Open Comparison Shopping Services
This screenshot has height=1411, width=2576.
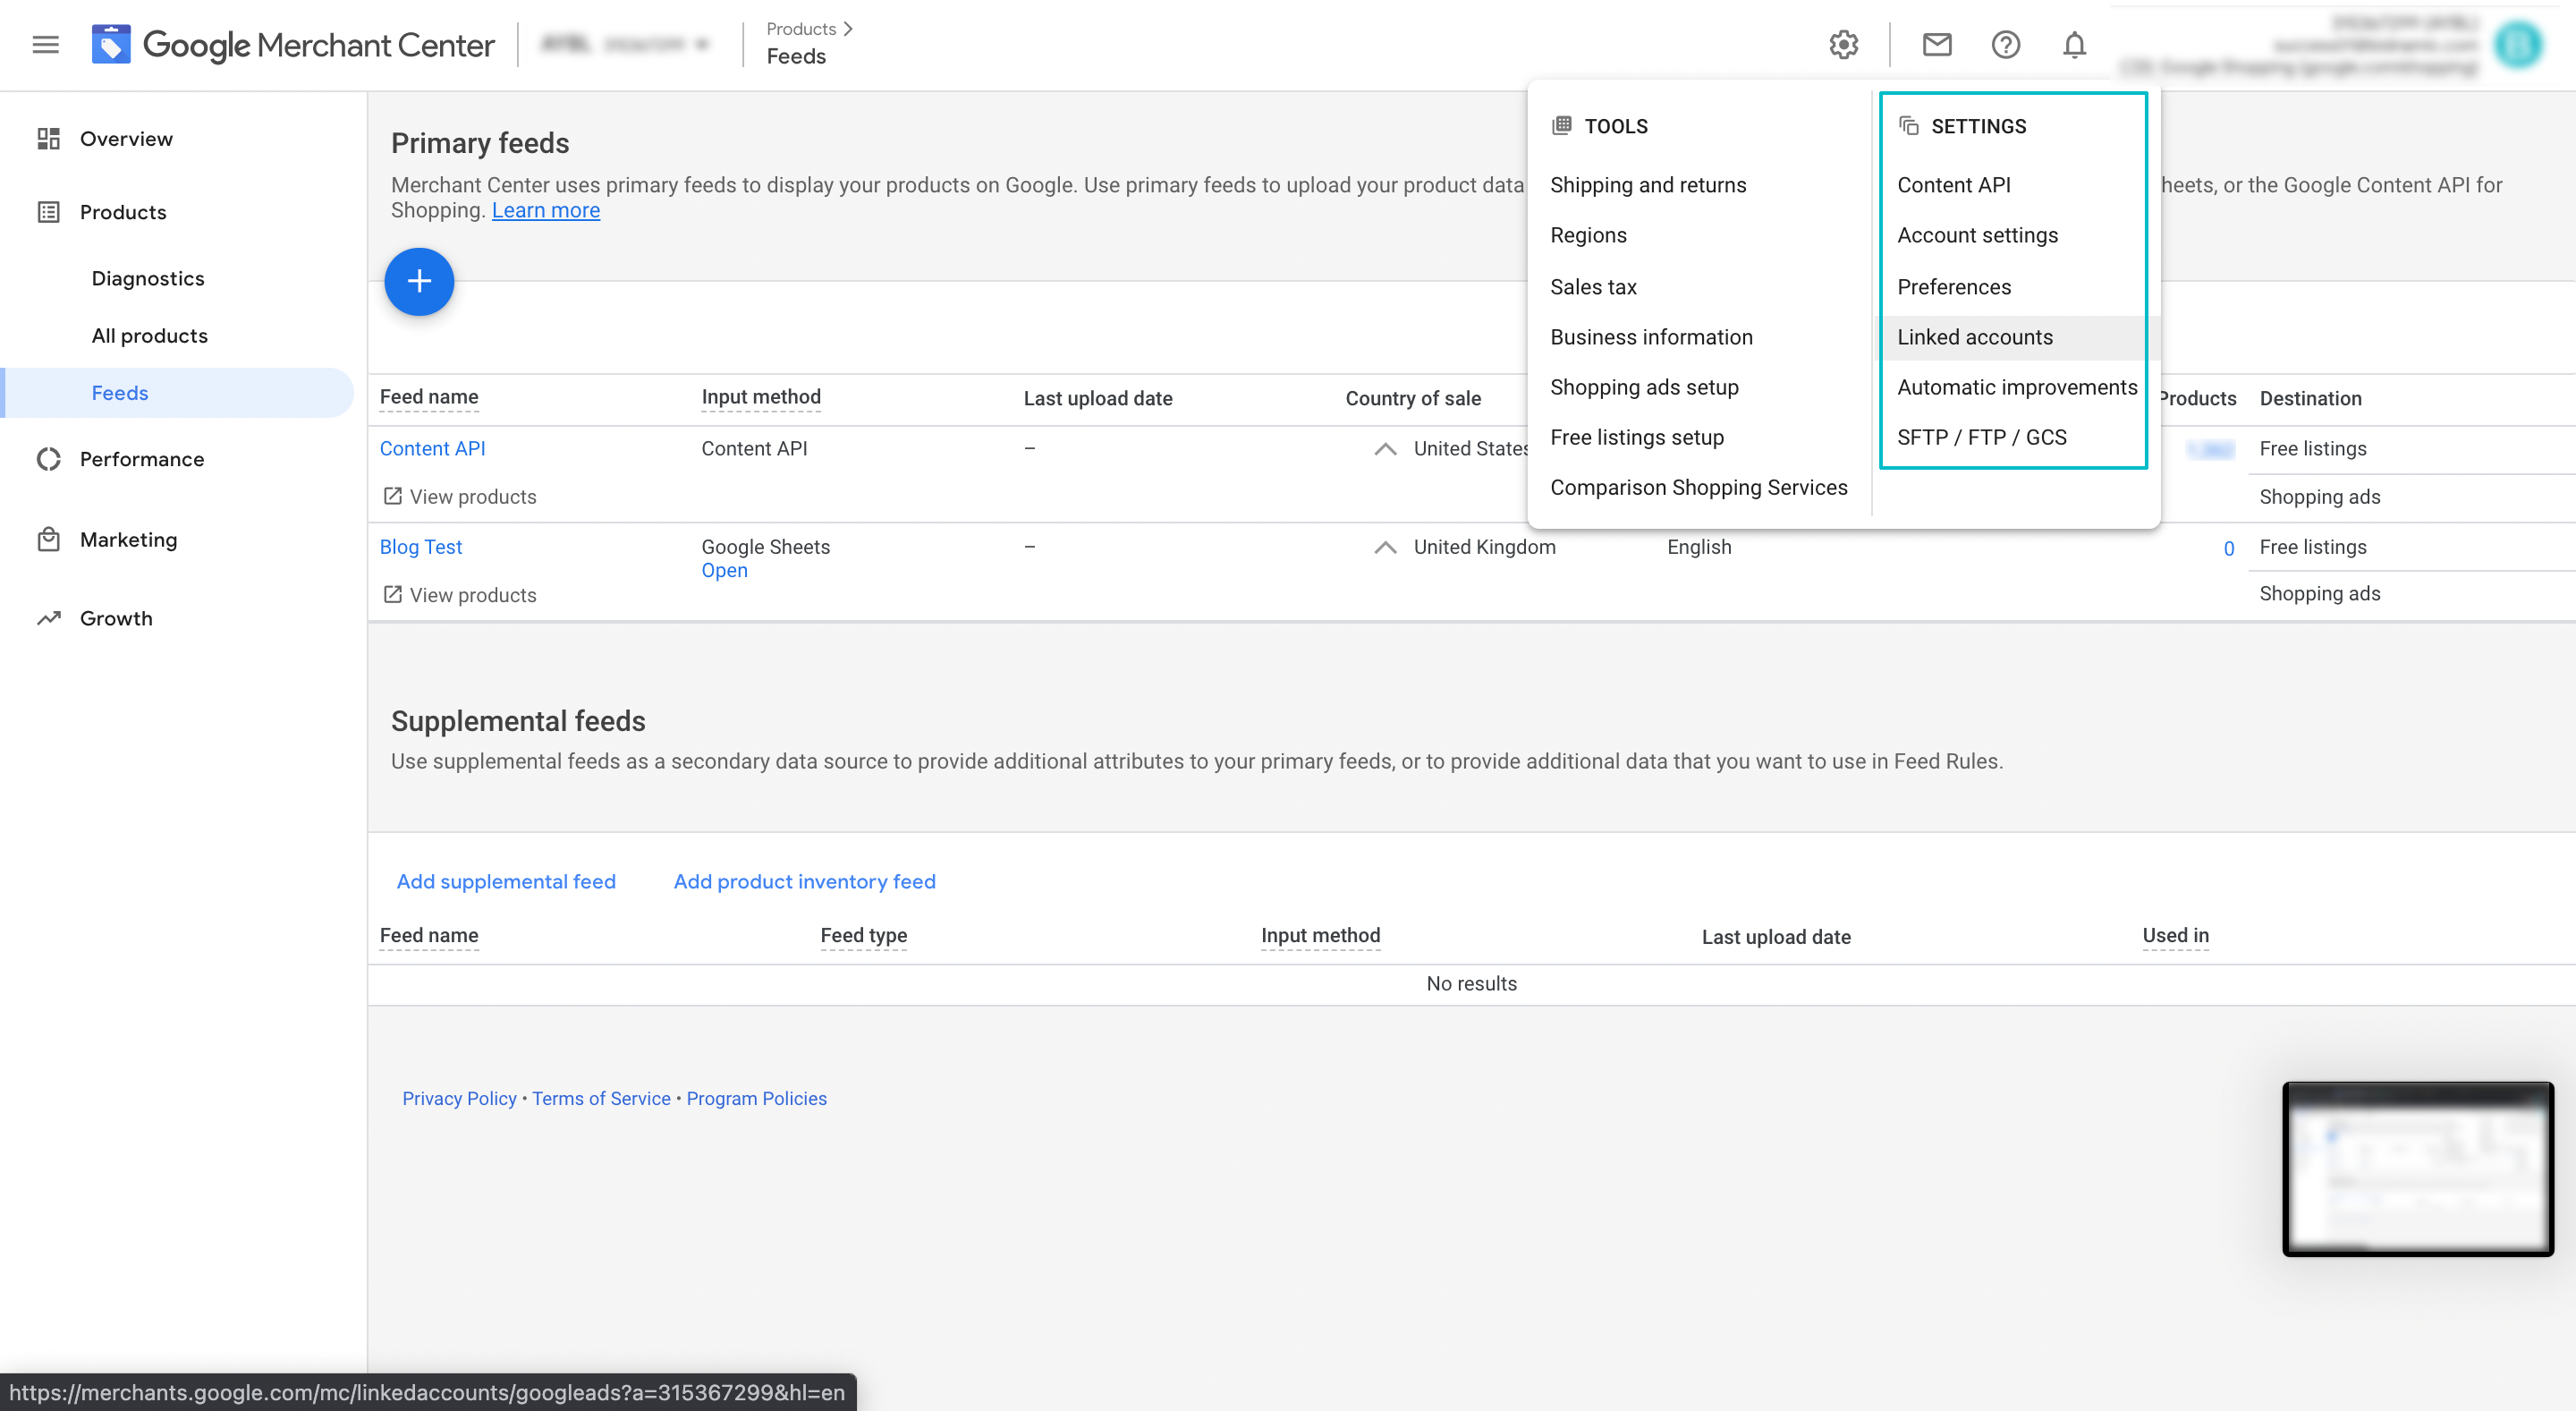coord(1698,487)
